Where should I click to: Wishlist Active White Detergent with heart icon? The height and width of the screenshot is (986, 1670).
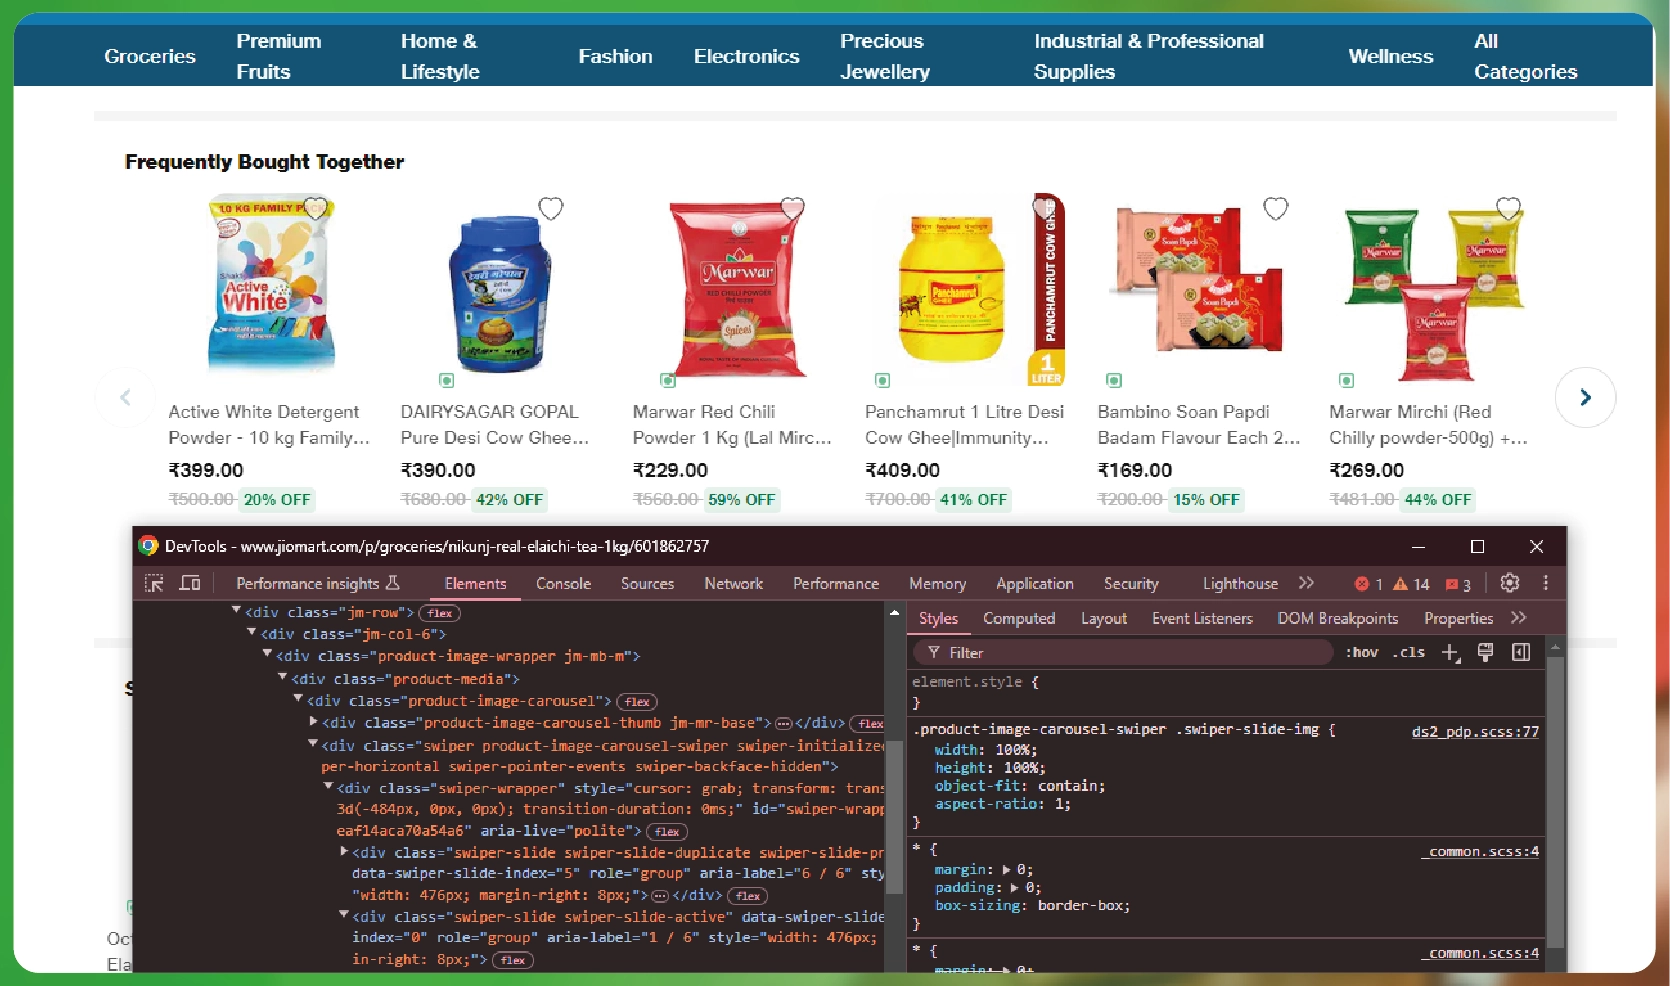[x=316, y=208]
